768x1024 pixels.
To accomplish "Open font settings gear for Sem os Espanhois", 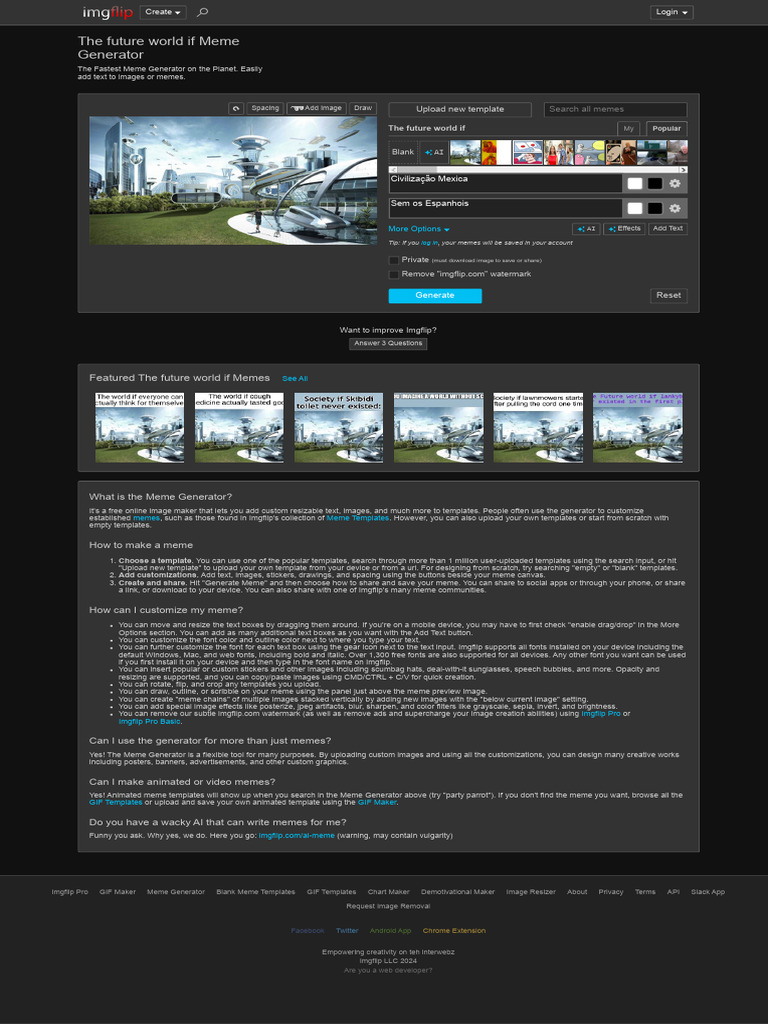I will coord(675,208).
